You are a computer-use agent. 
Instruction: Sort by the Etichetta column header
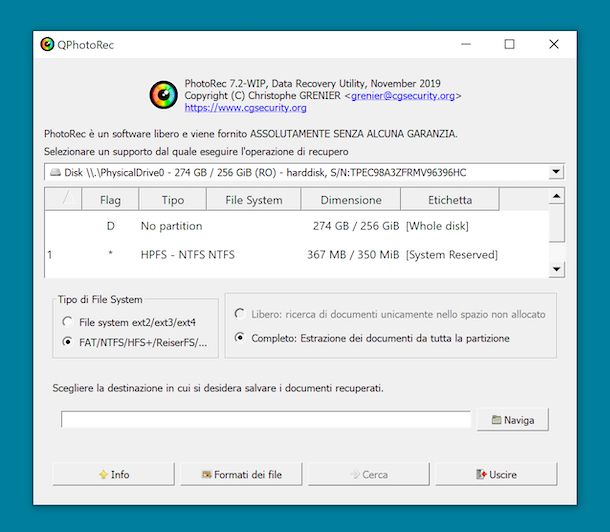450,200
